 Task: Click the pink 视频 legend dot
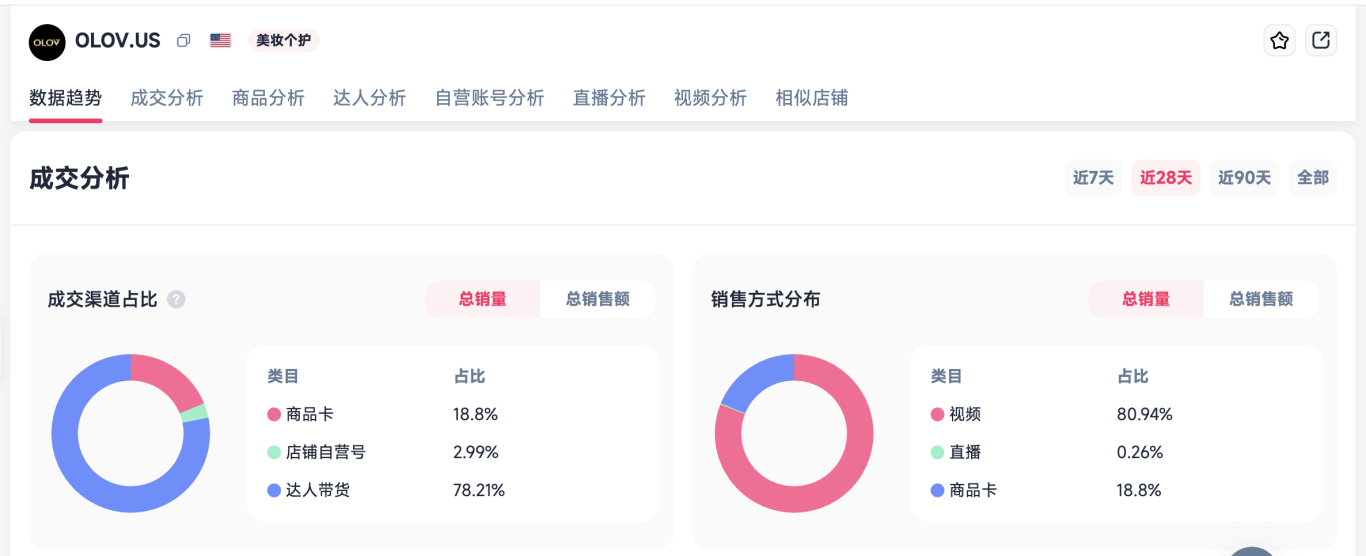(x=937, y=415)
